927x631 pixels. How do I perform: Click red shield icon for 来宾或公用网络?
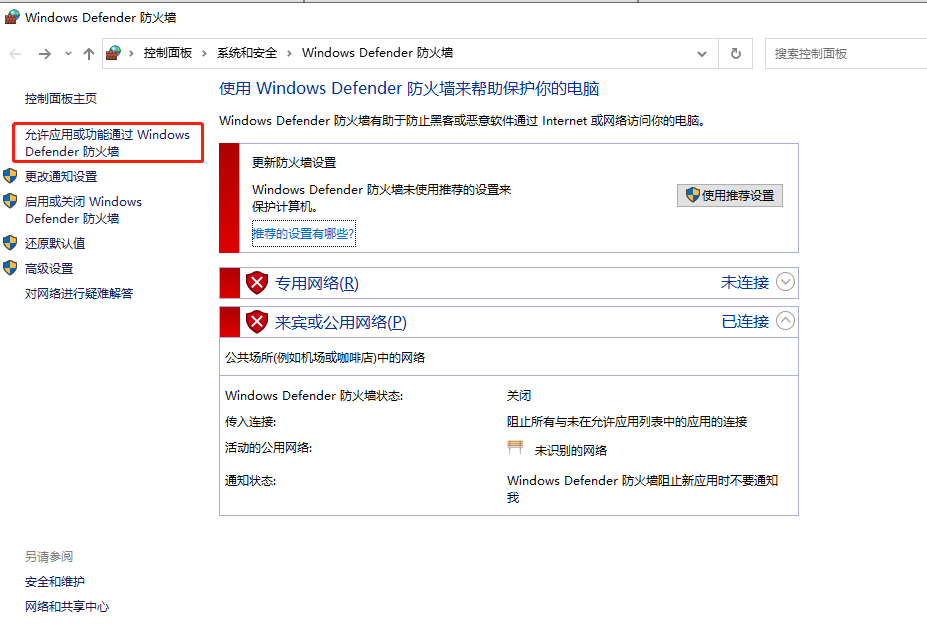coord(257,322)
